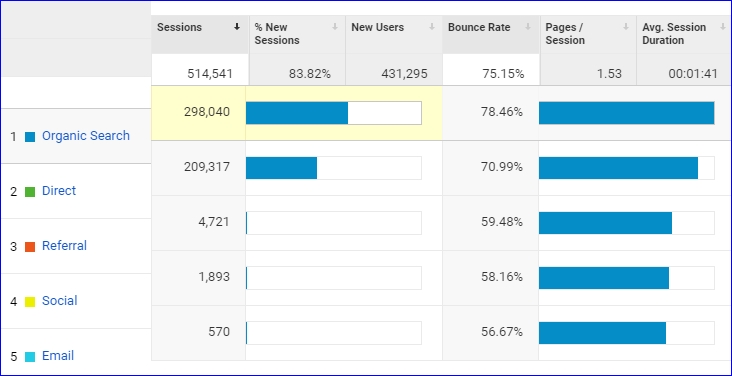Click the sessions bar beside 298,040
The image size is (732, 376).
coord(334,113)
